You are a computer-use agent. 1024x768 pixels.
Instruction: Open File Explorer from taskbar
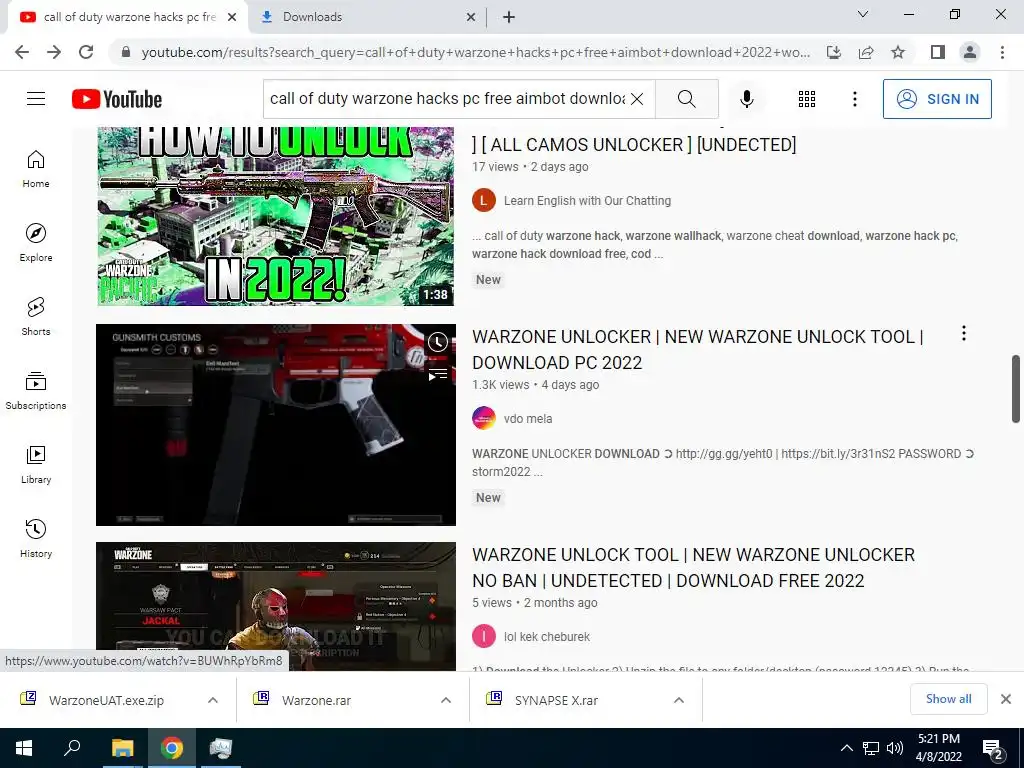click(122, 748)
